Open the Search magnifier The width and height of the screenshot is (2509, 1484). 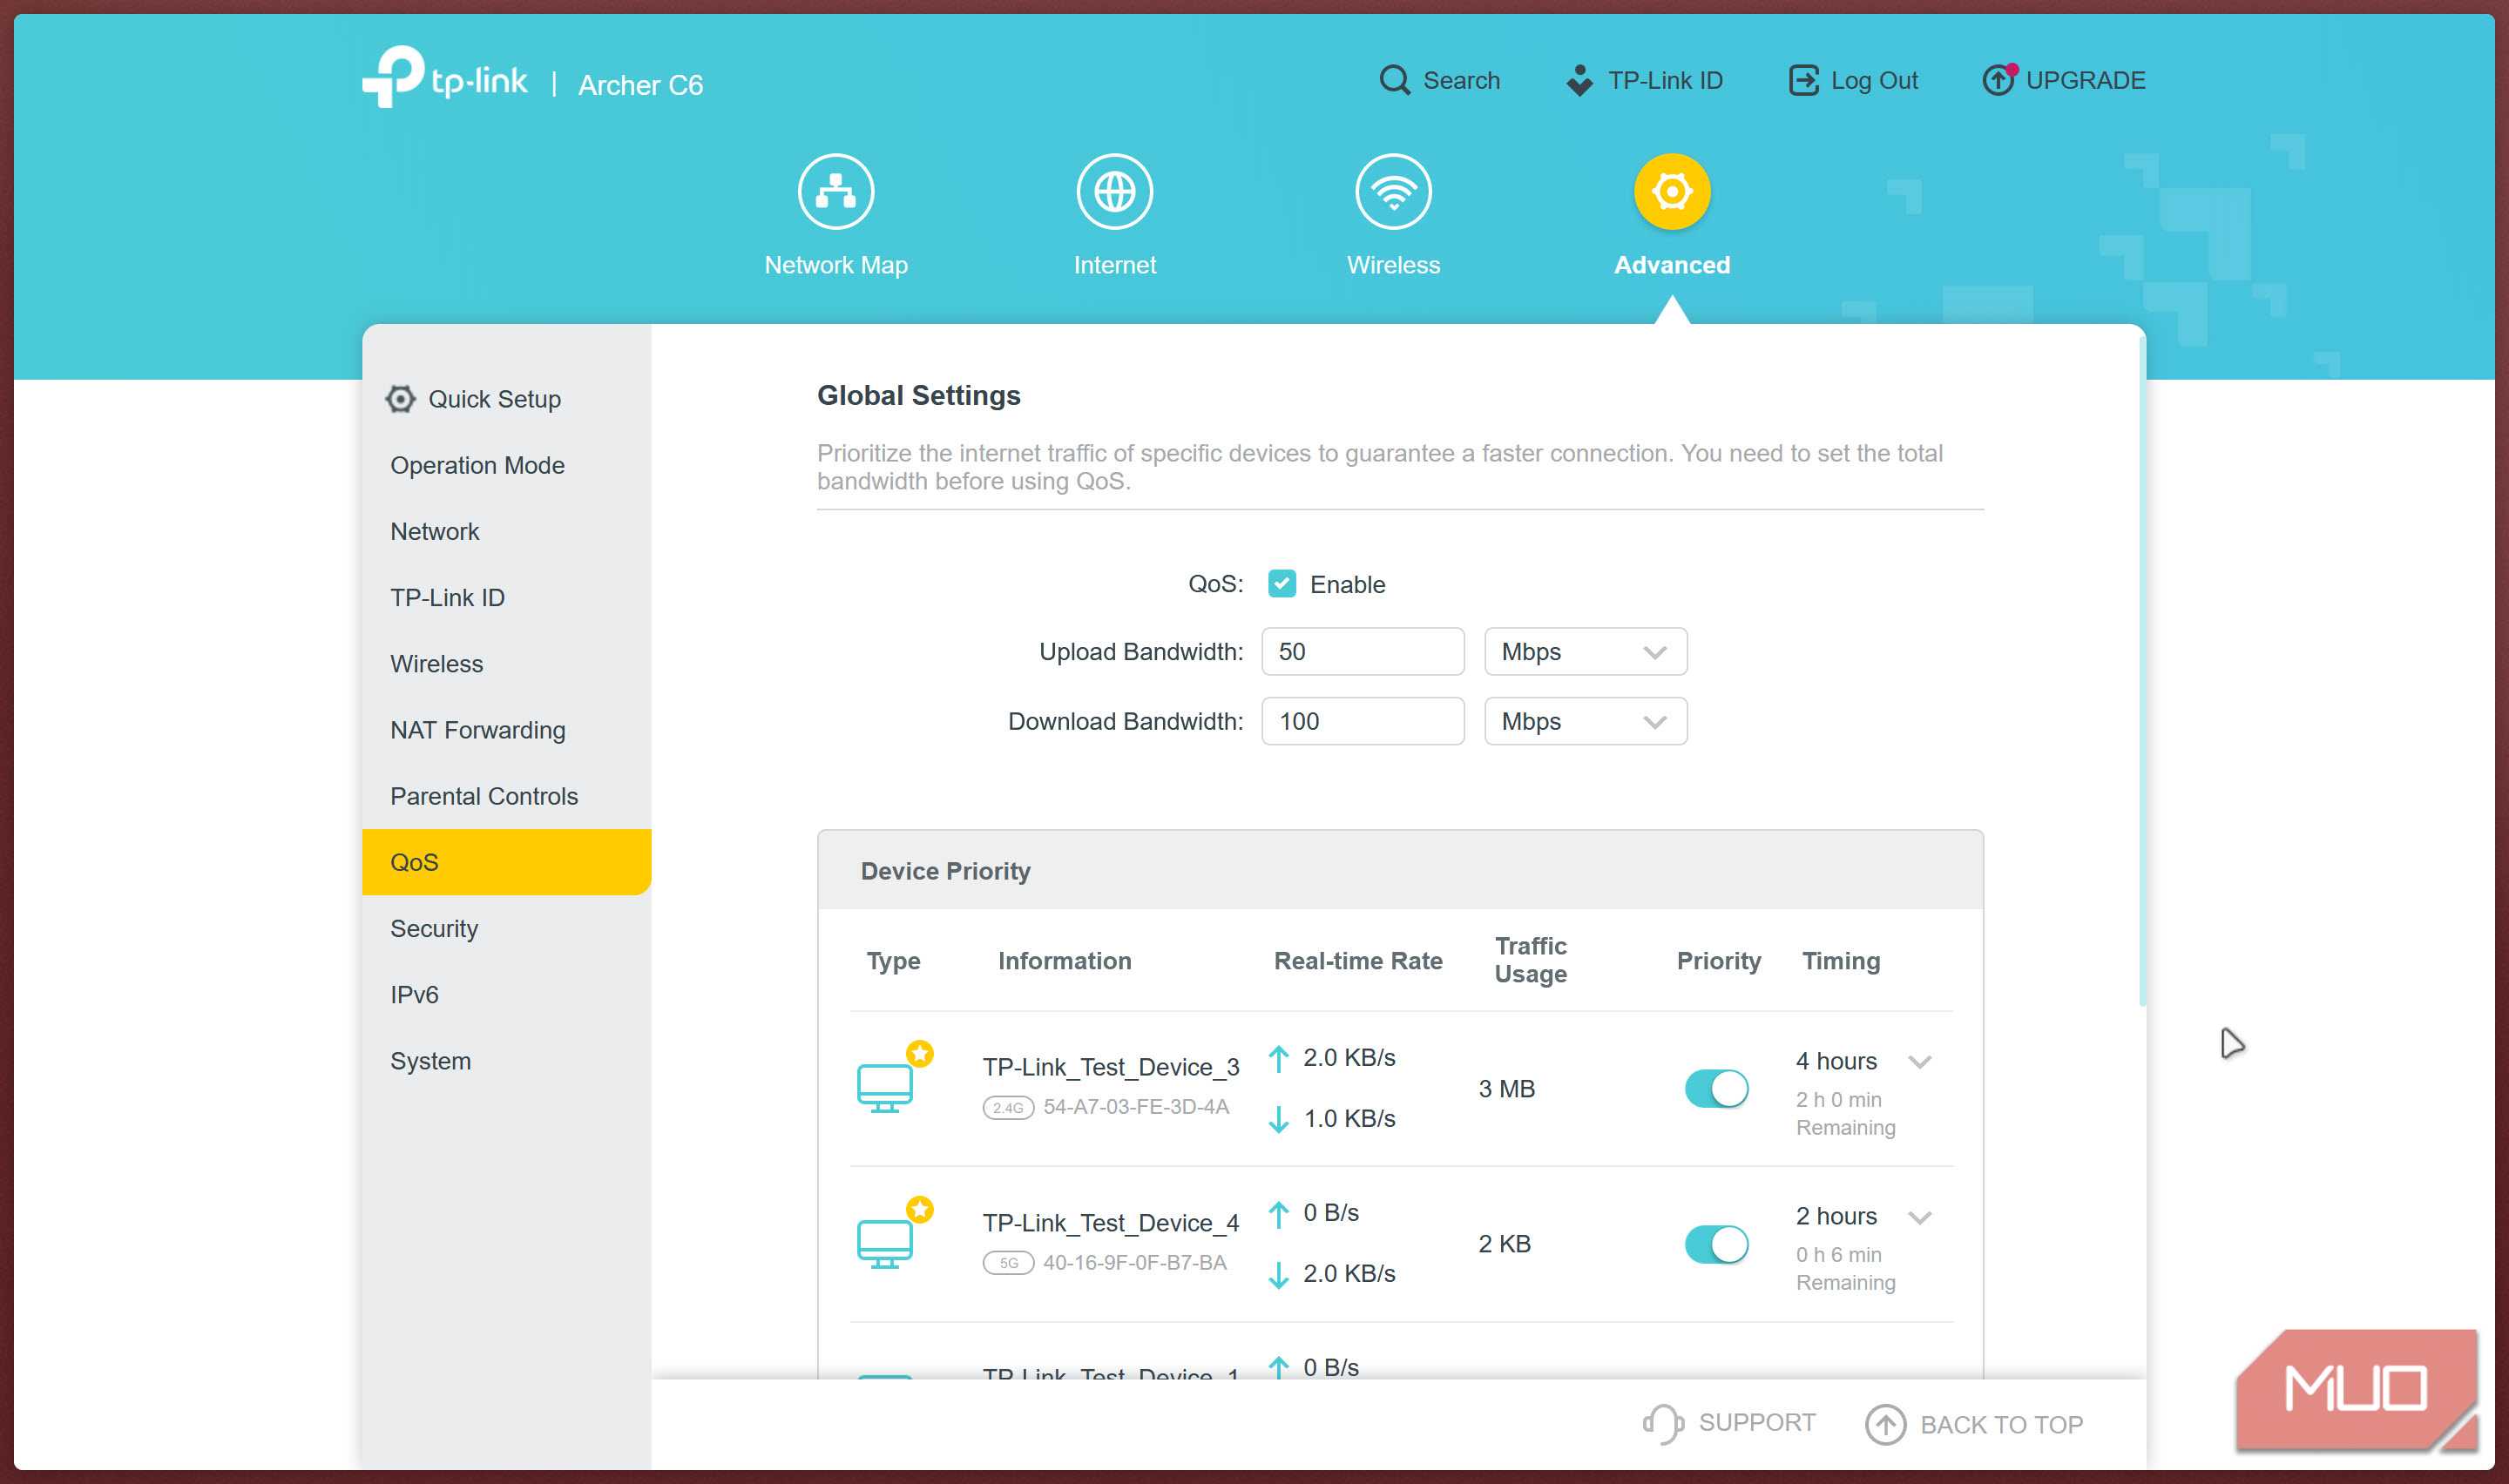(x=1393, y=80)
